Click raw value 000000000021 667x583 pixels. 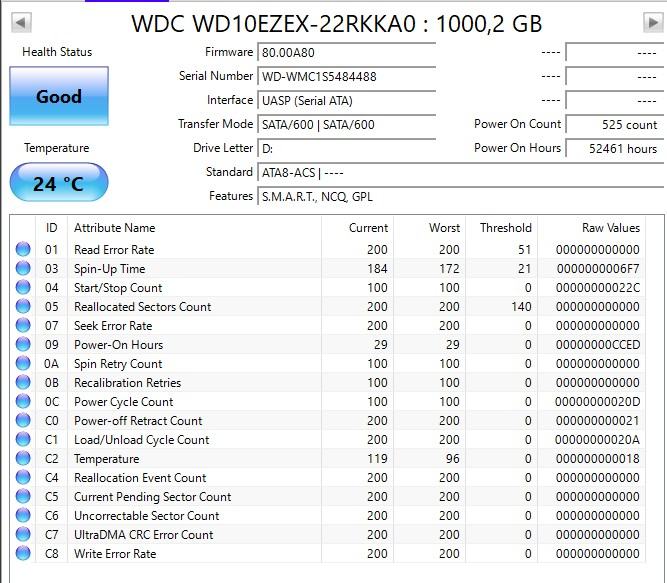tap(598, 421)
